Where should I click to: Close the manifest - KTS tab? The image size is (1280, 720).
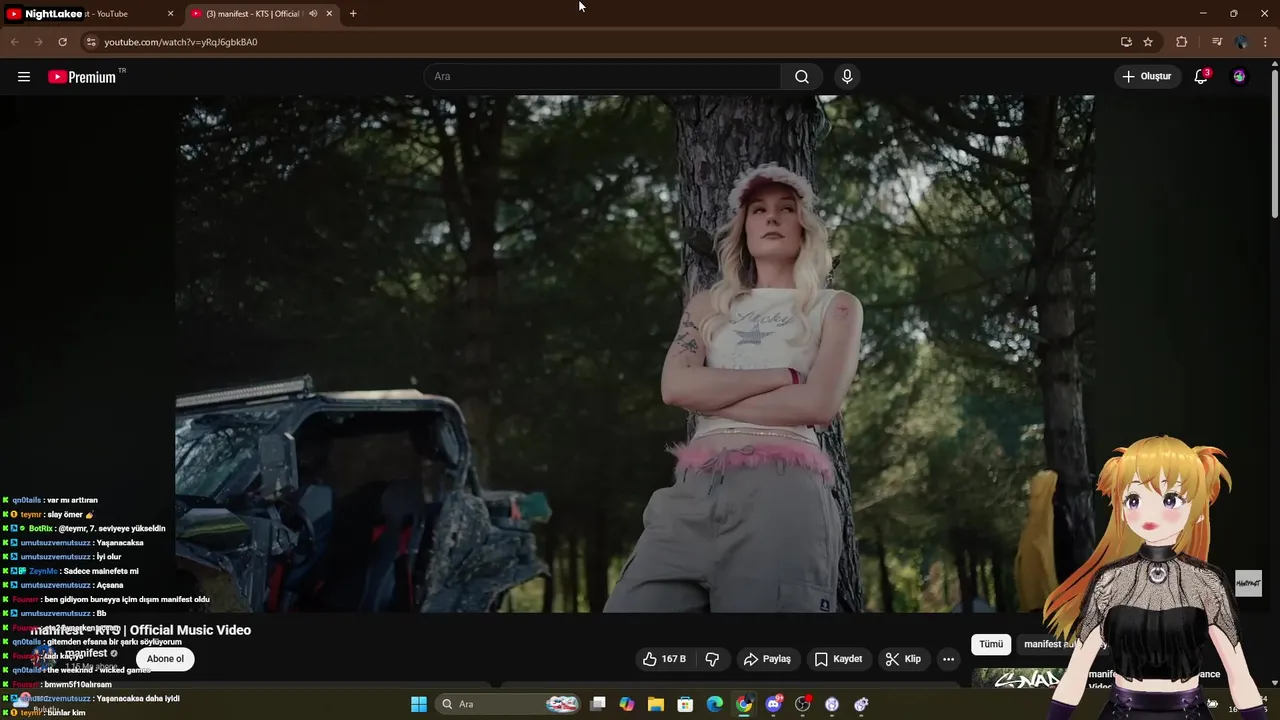coord(329,14)
